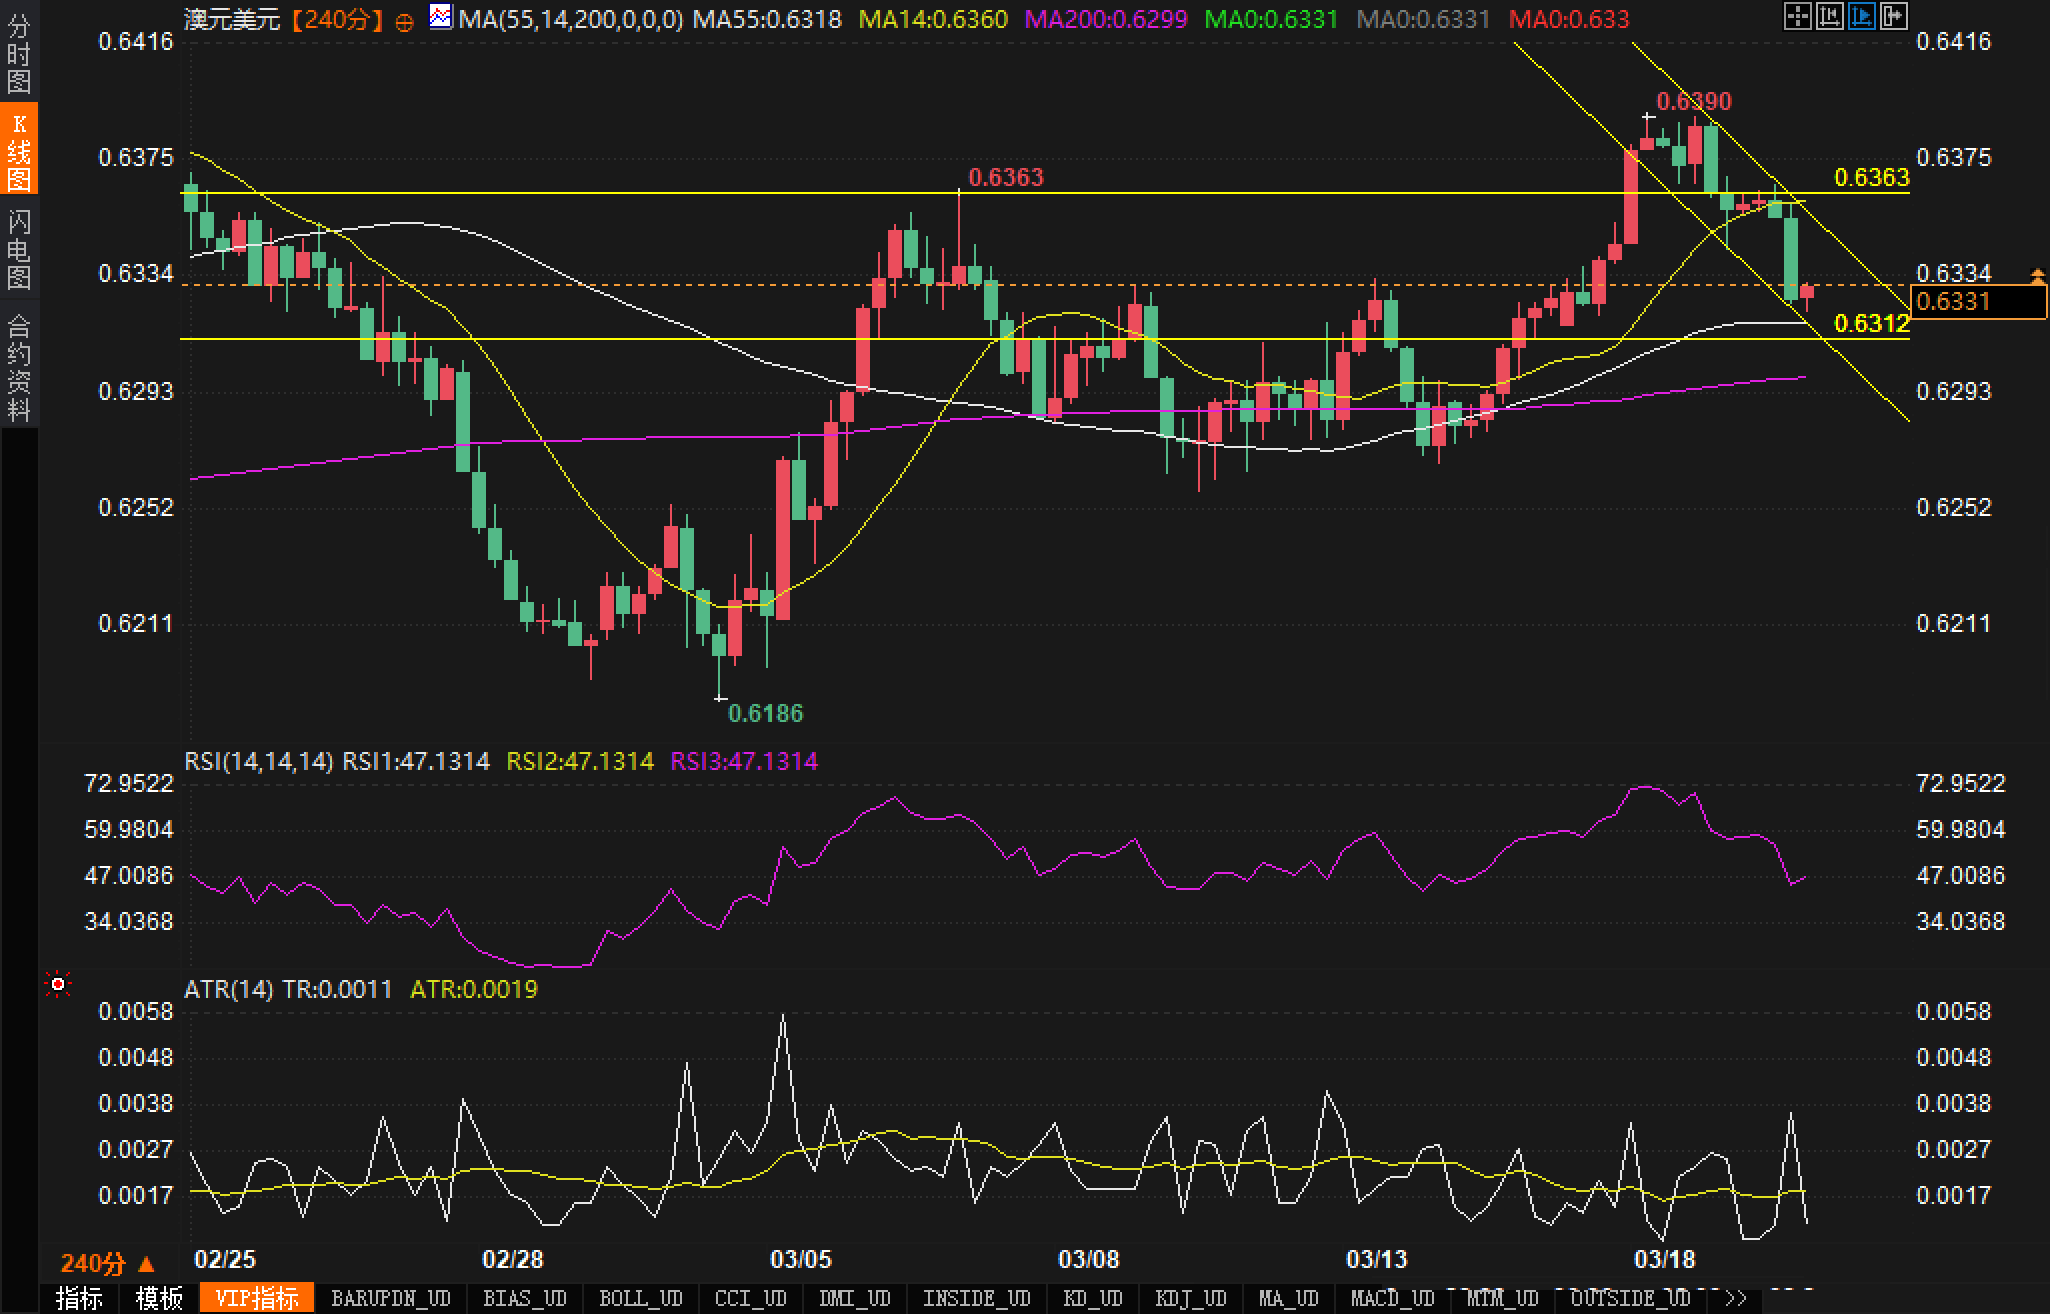The height and width of the screenshot is (1314, 2050).
Task: Click the green MA0:0.6331 label
Action: click(1271, 19)
